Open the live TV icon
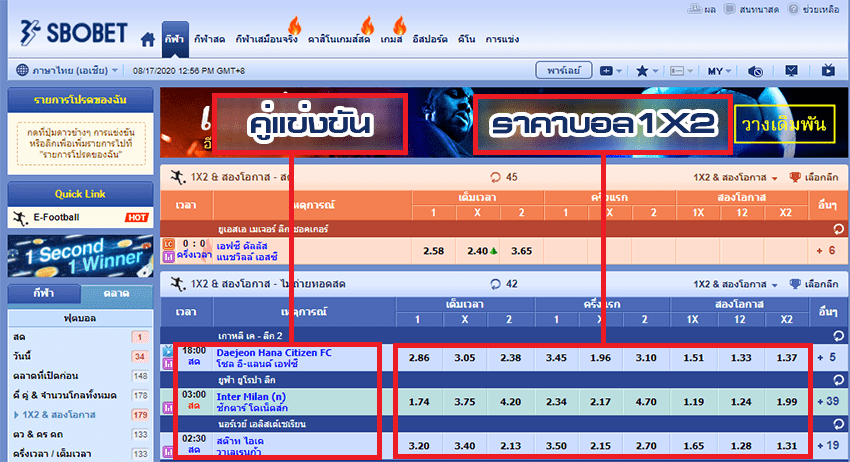 tap(828, 70)
